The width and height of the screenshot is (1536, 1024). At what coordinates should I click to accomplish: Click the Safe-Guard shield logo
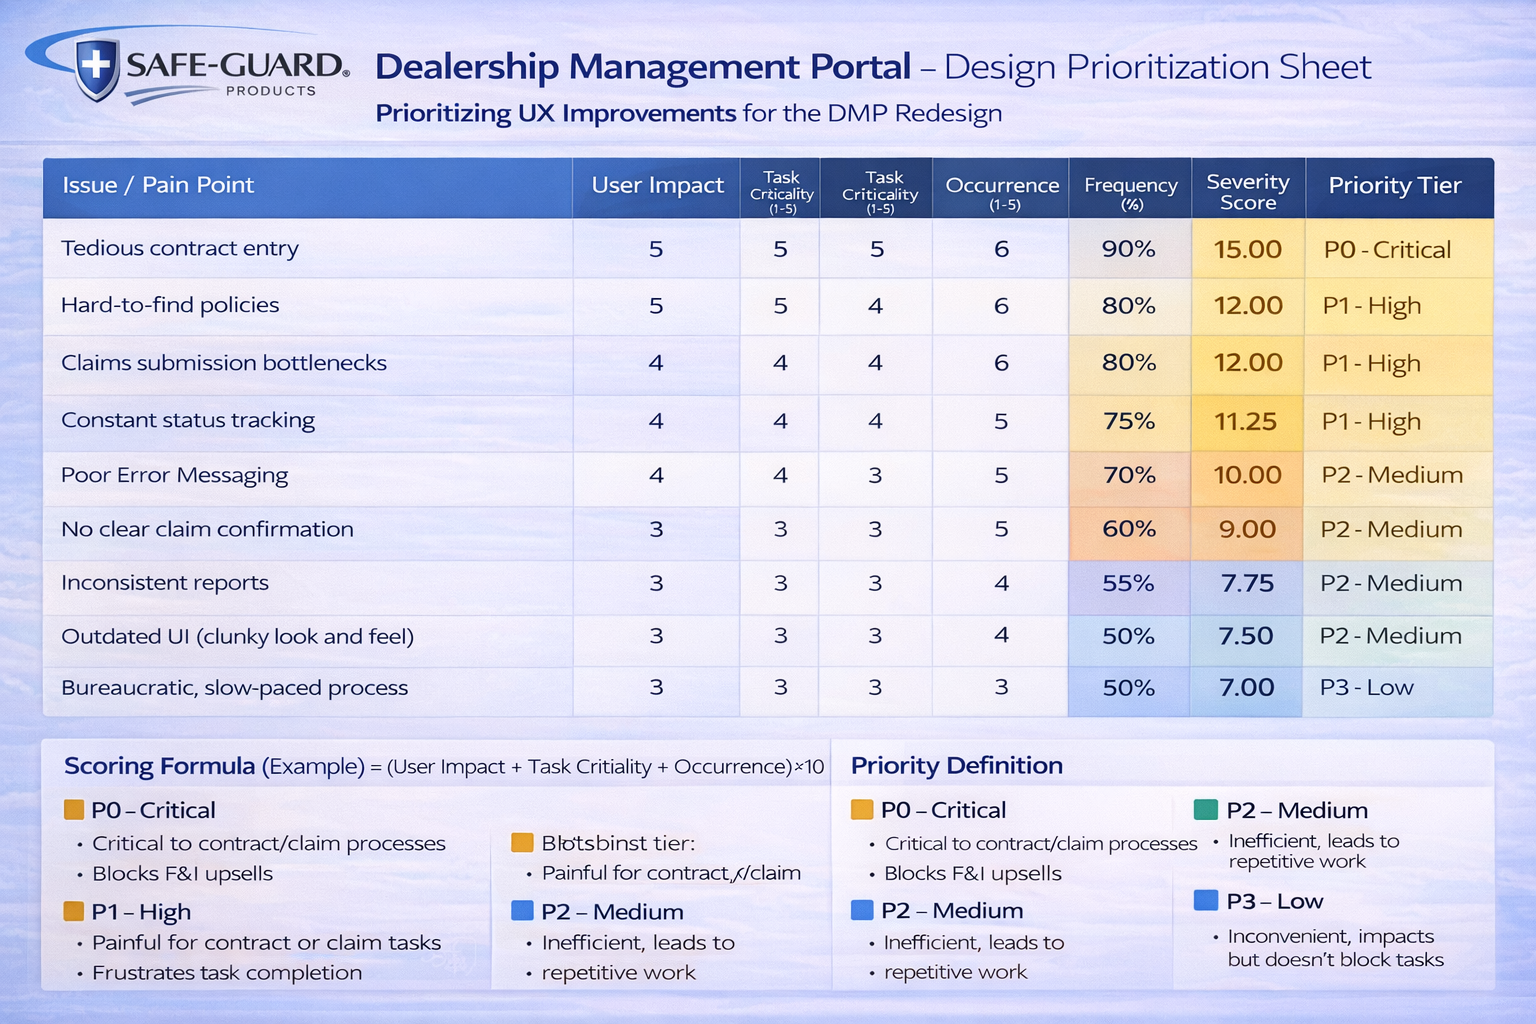(x=97, y=67)
